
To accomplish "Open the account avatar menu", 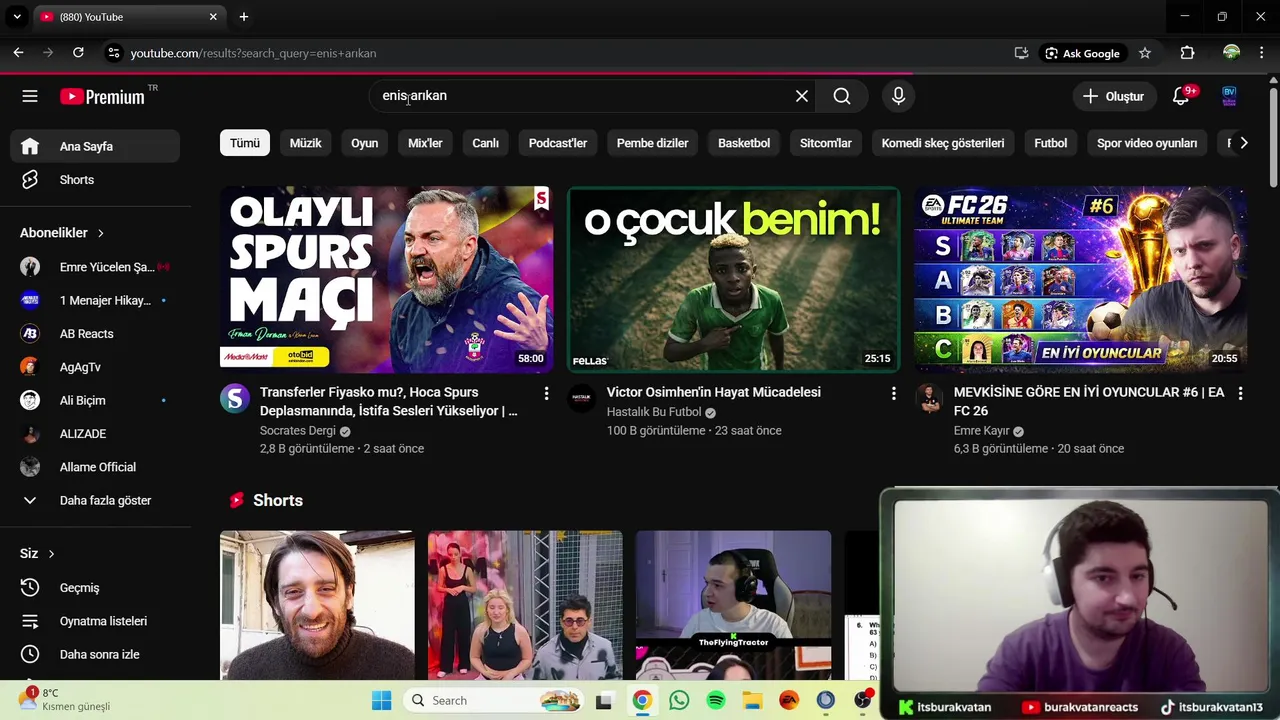I will coord(1229,96).
